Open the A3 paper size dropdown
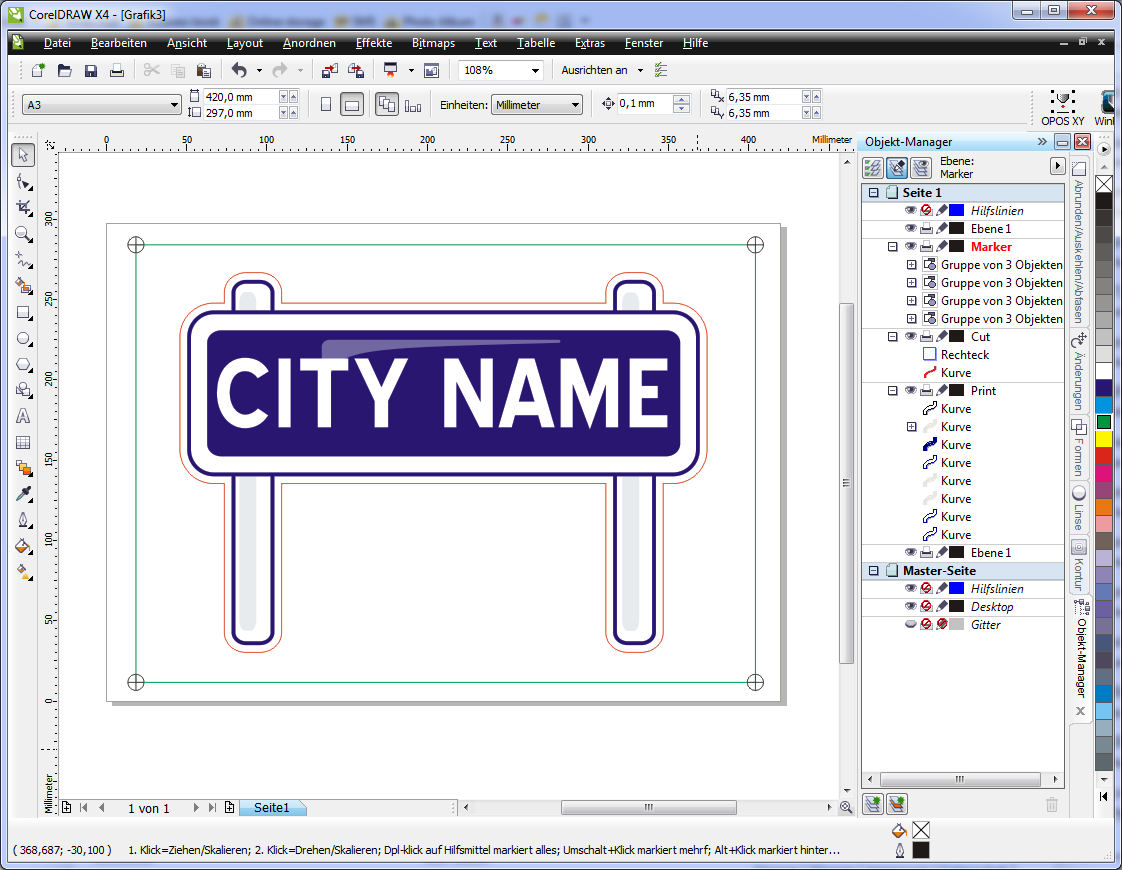1122x870 pixels. (174, 105)
